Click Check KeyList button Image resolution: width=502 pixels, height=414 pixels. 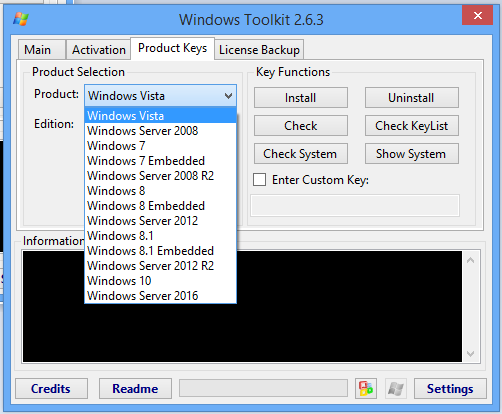(412, 126)
